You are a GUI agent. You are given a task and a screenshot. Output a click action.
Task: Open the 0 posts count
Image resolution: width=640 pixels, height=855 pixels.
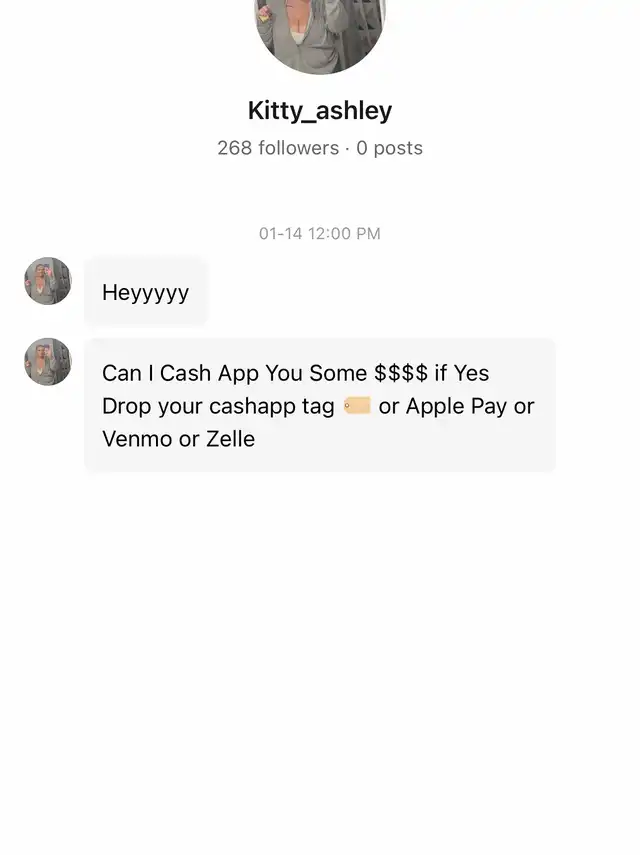pyautogui.click(x=389, y=148)
